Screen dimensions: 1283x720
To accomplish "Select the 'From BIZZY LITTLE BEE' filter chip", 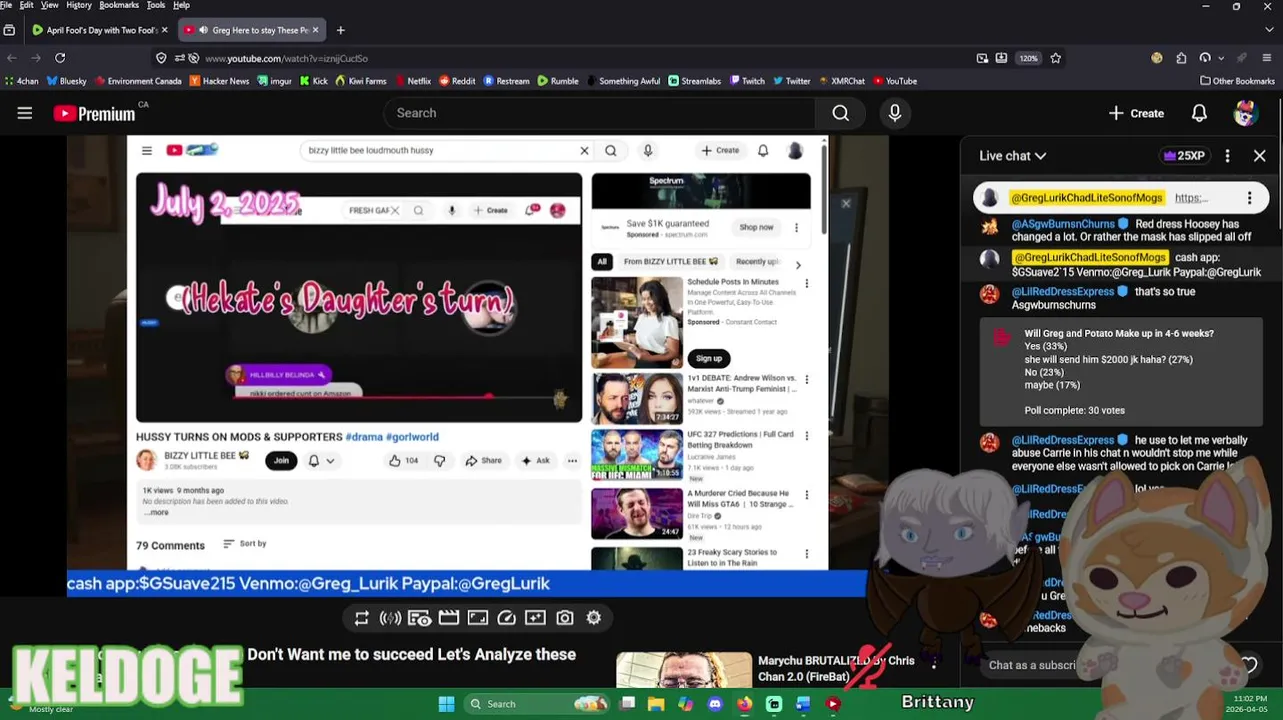I will coord(672,262).
